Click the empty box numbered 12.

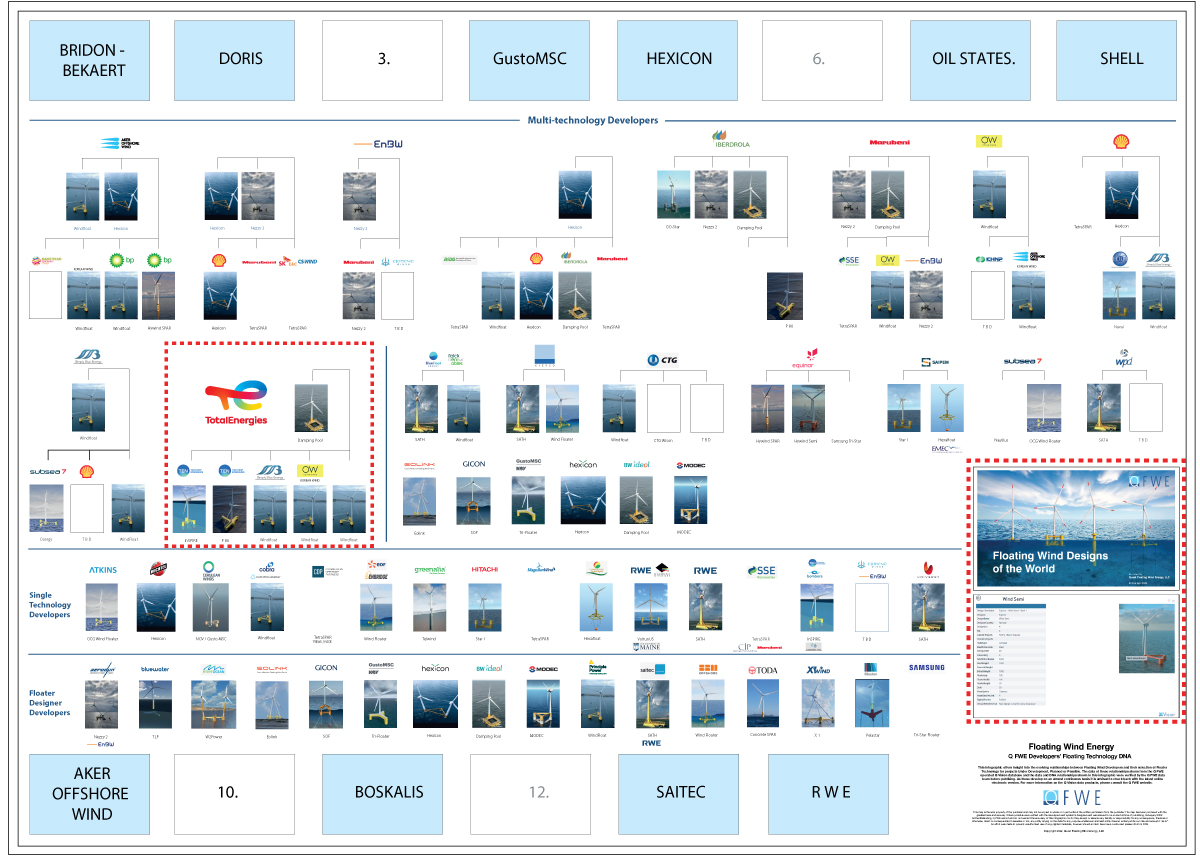[539, 793]
